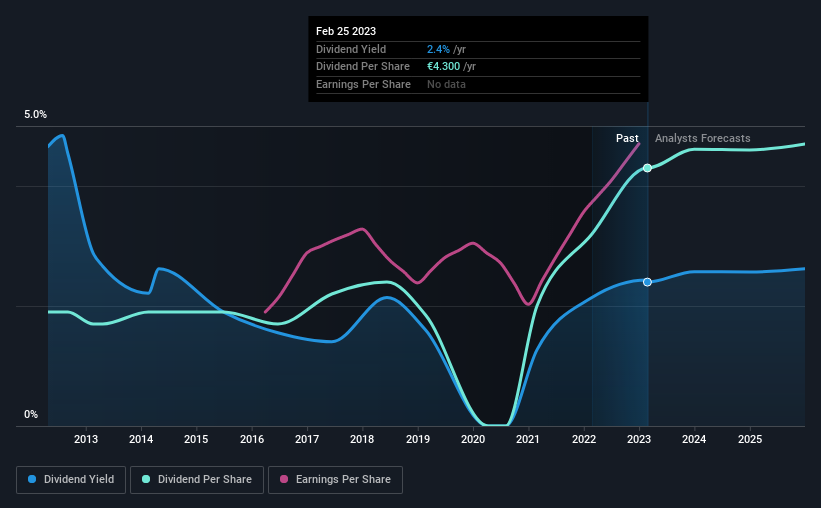
Task: Click the 2021 x-axis label
Action: pos(528,439)
